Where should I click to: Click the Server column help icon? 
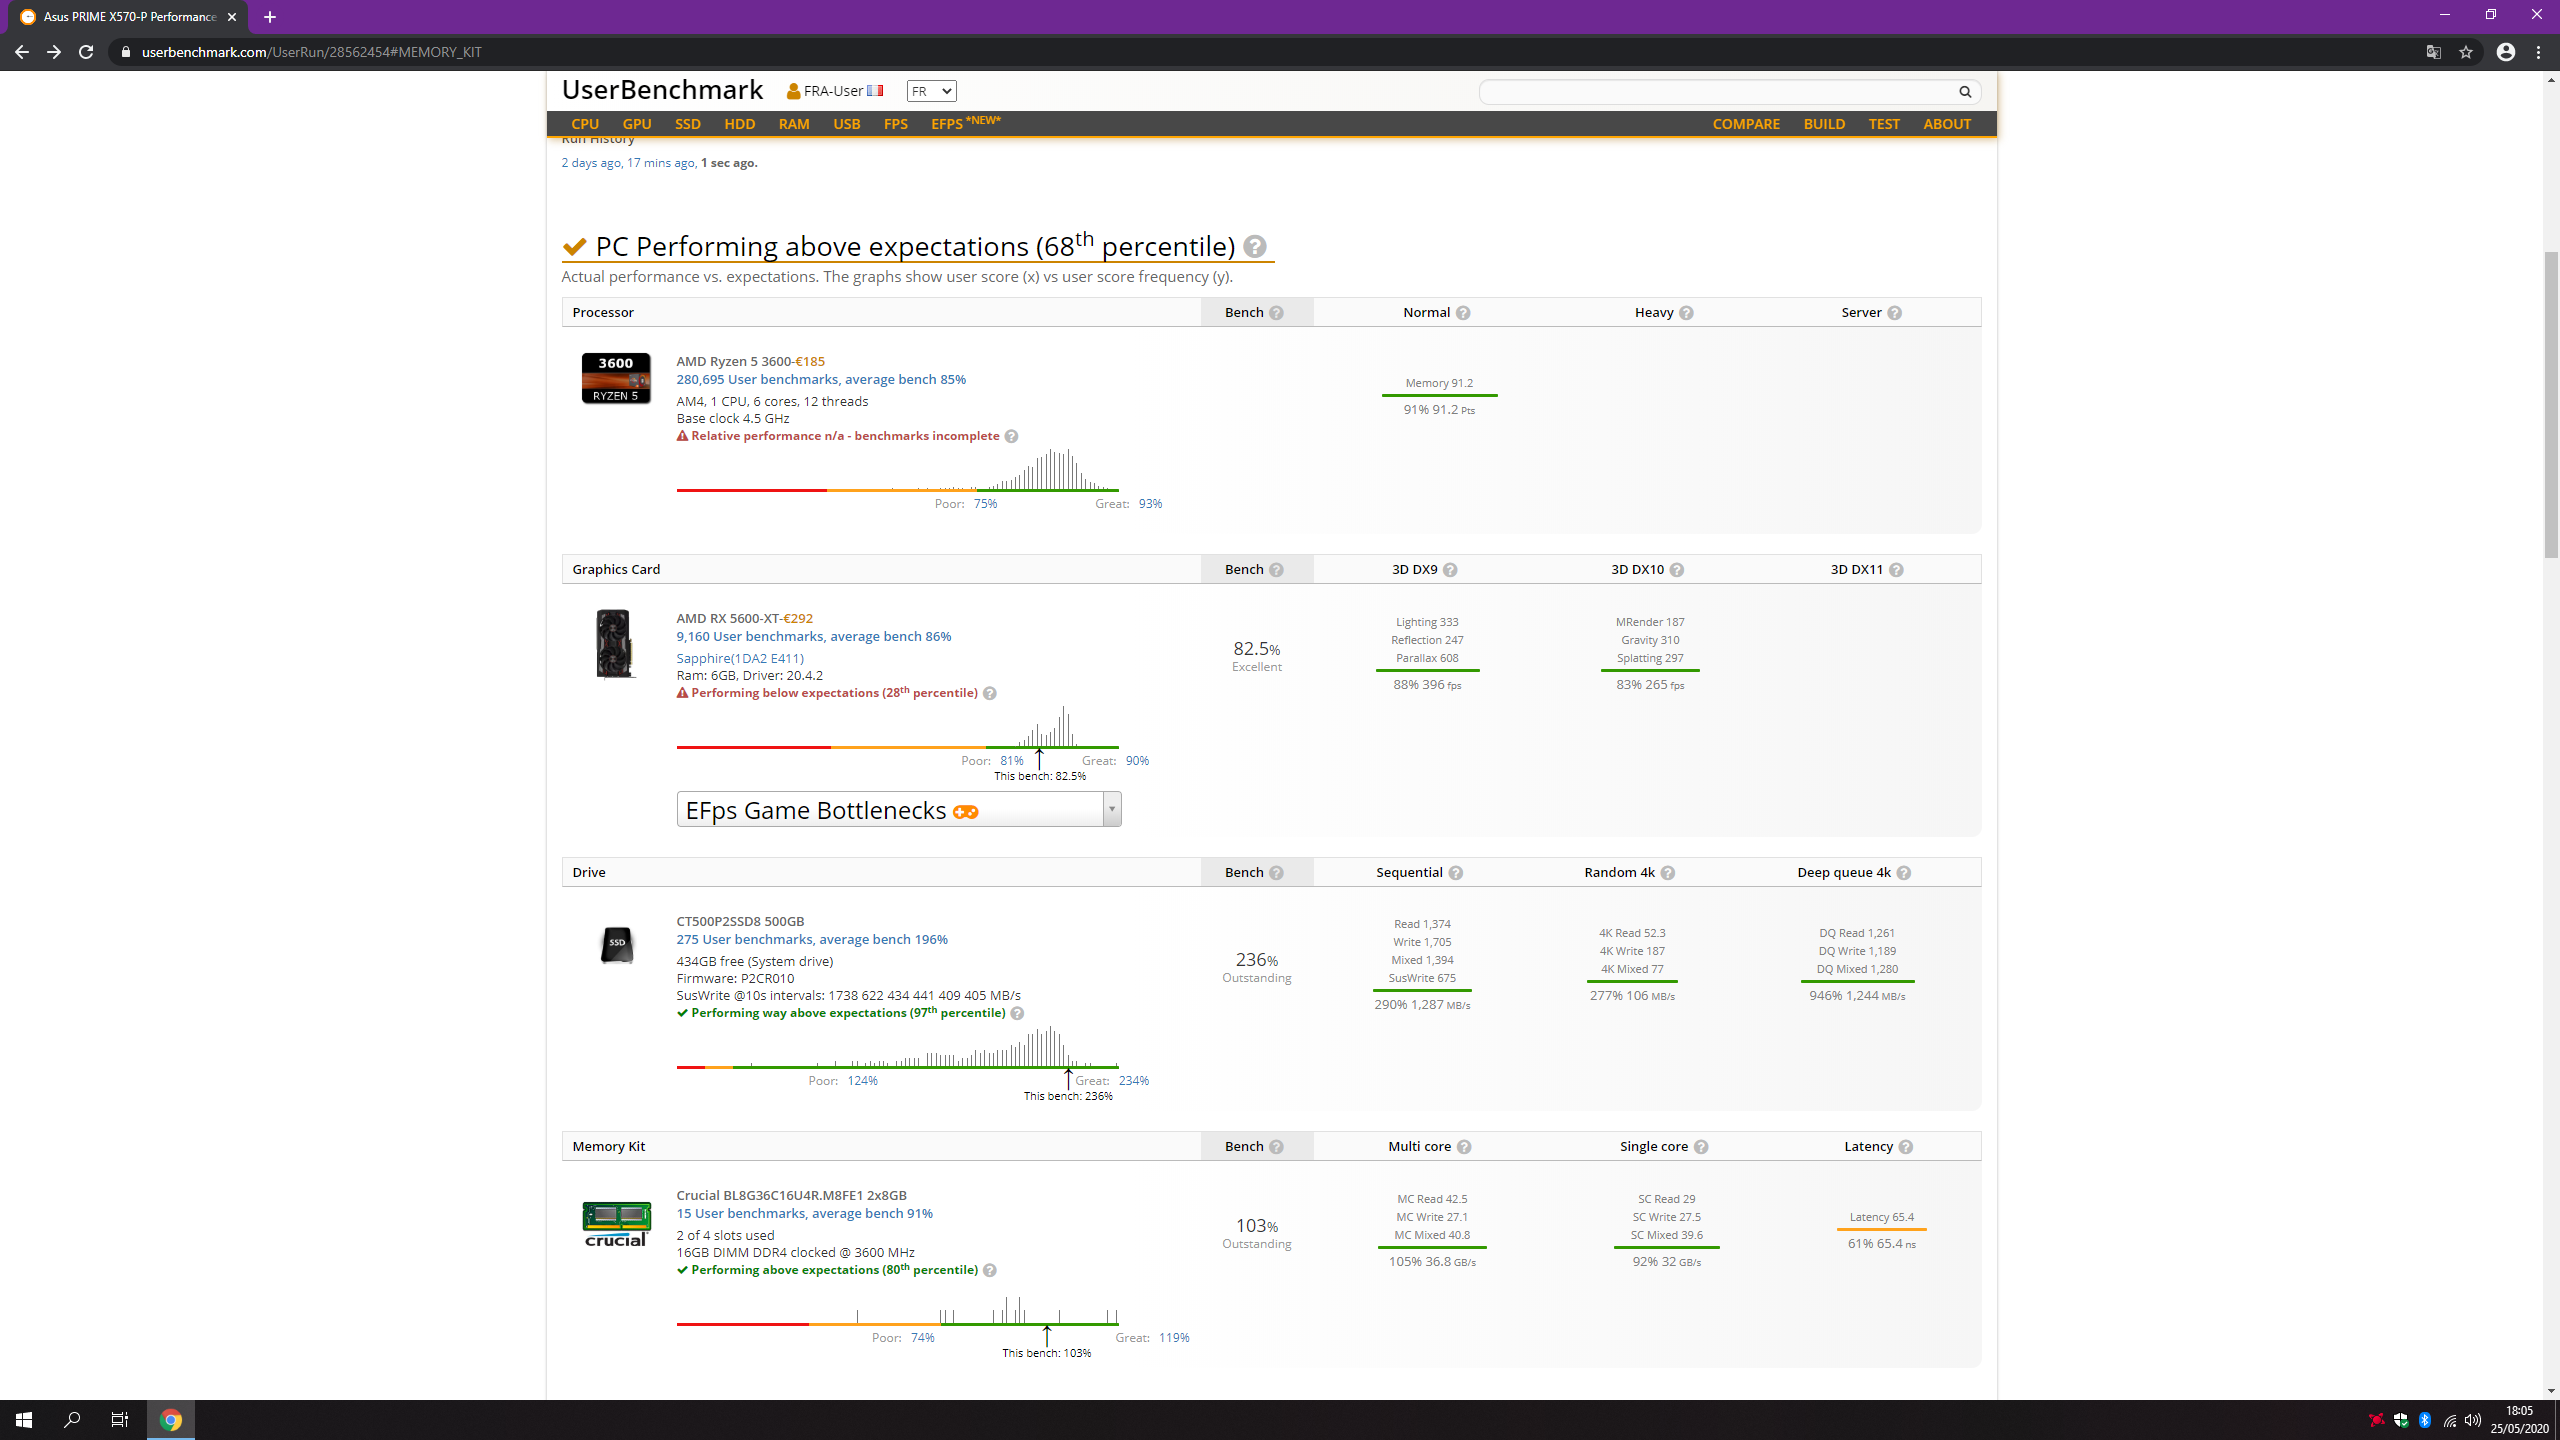click(1894, 313)
